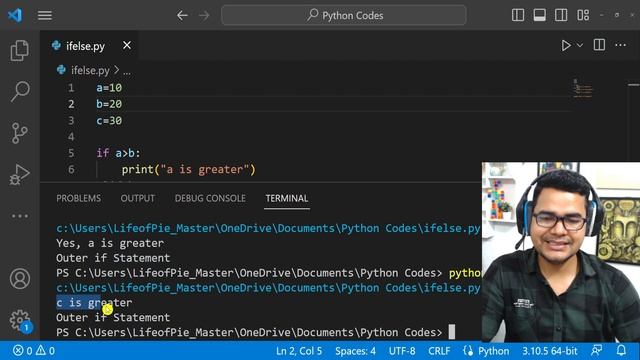Click the VS Code logo icon
This screenshot has height=360, width=640.
(x=15, y=16)
